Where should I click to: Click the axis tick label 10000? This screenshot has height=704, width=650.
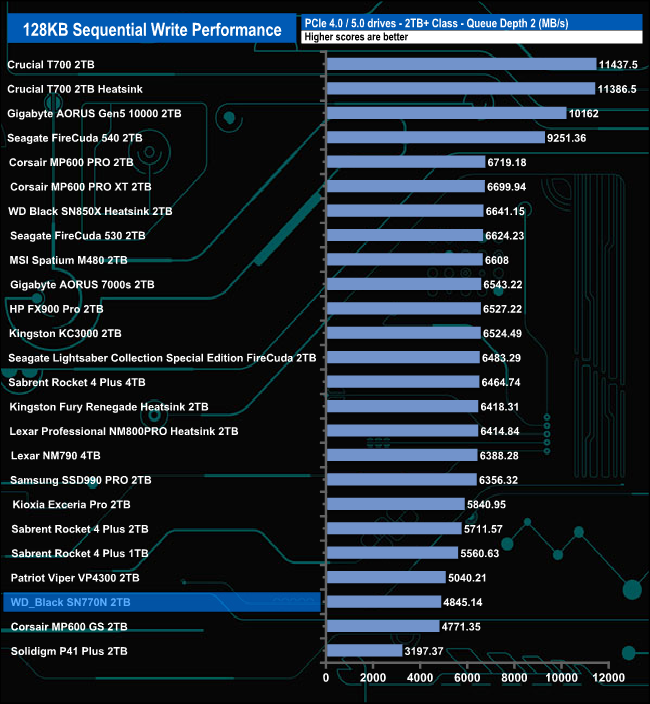[x=561, y=678]
